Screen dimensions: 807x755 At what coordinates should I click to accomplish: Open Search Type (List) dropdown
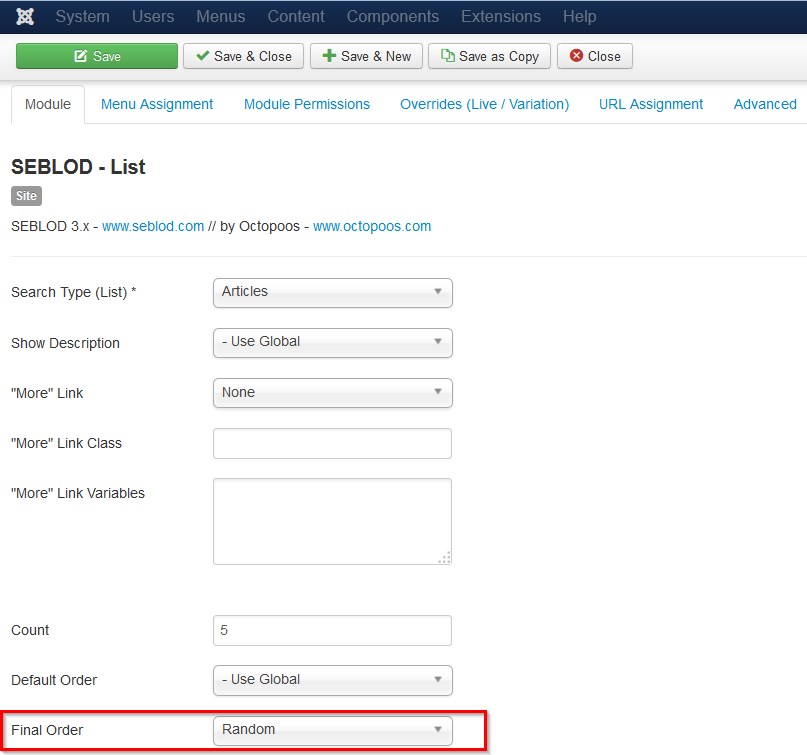click(332, 292)
